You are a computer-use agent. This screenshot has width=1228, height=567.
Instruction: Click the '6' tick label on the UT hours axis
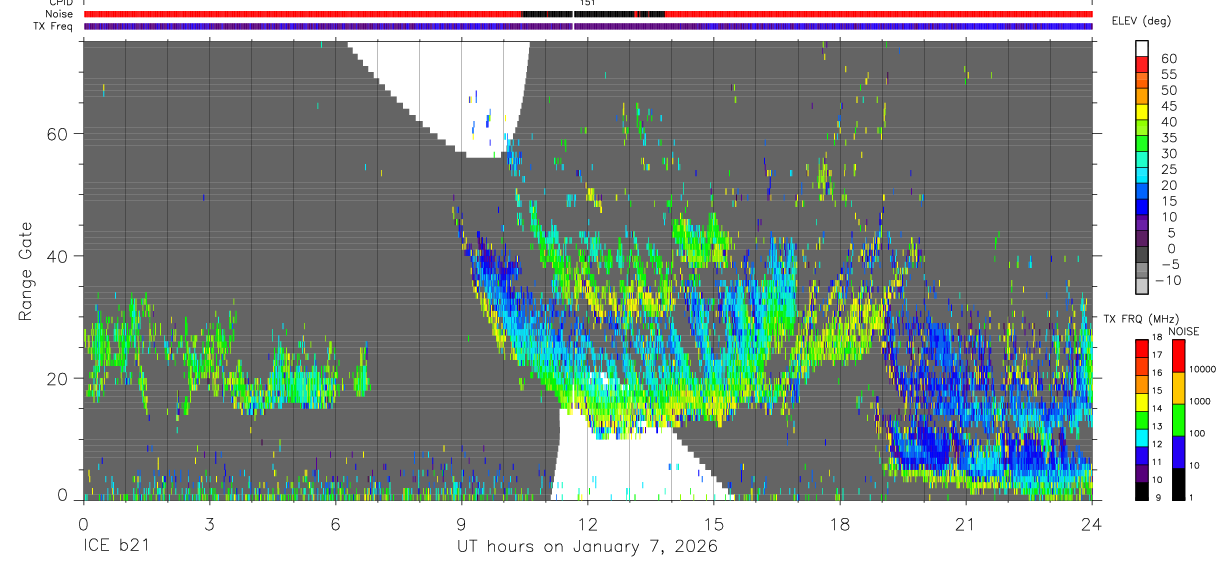click(x=335, y=524)
